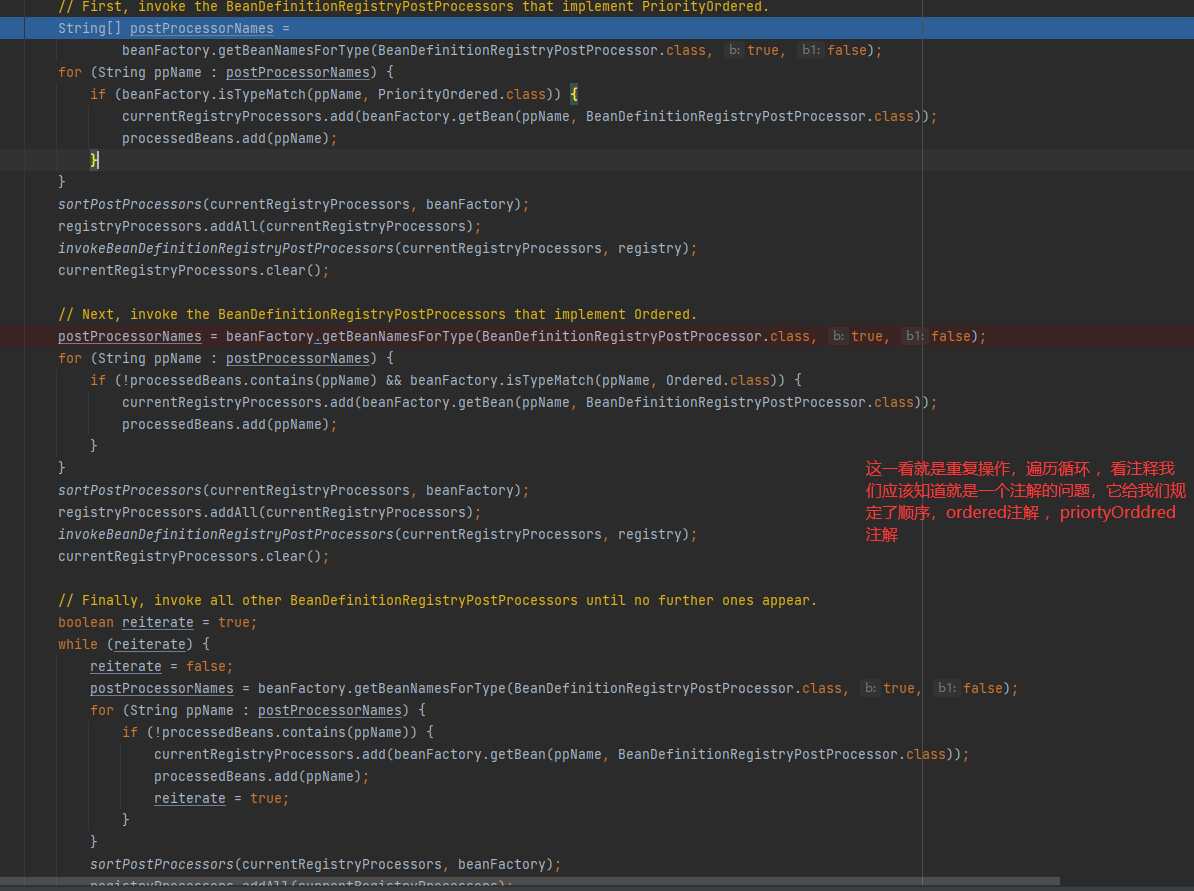Viewport: 1194px width, 891px height.
Task: Click the yellow-highlighted closing brace at the caret
Action: (x=94, y=160)
